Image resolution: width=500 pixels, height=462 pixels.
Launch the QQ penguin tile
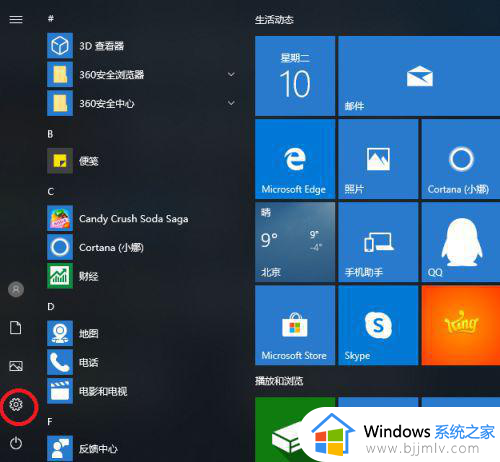[461, 242]
